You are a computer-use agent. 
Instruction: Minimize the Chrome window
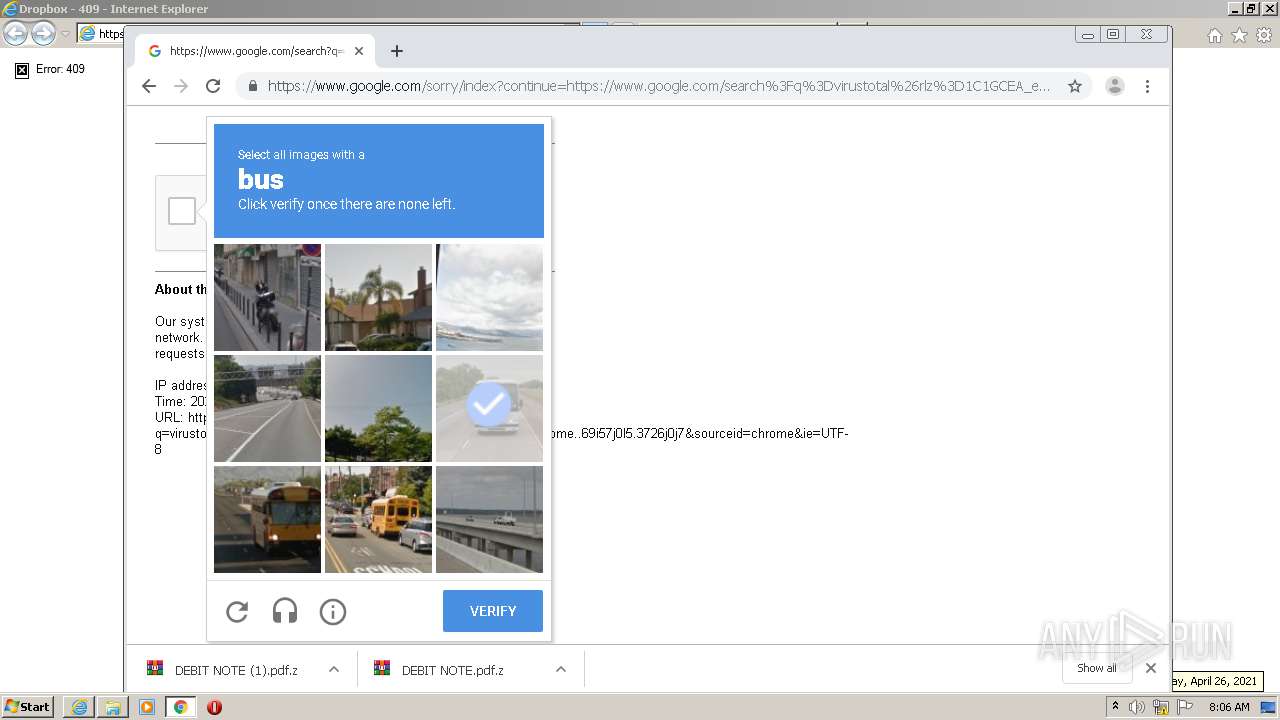pyautogui.click(x=1088, y=34)
